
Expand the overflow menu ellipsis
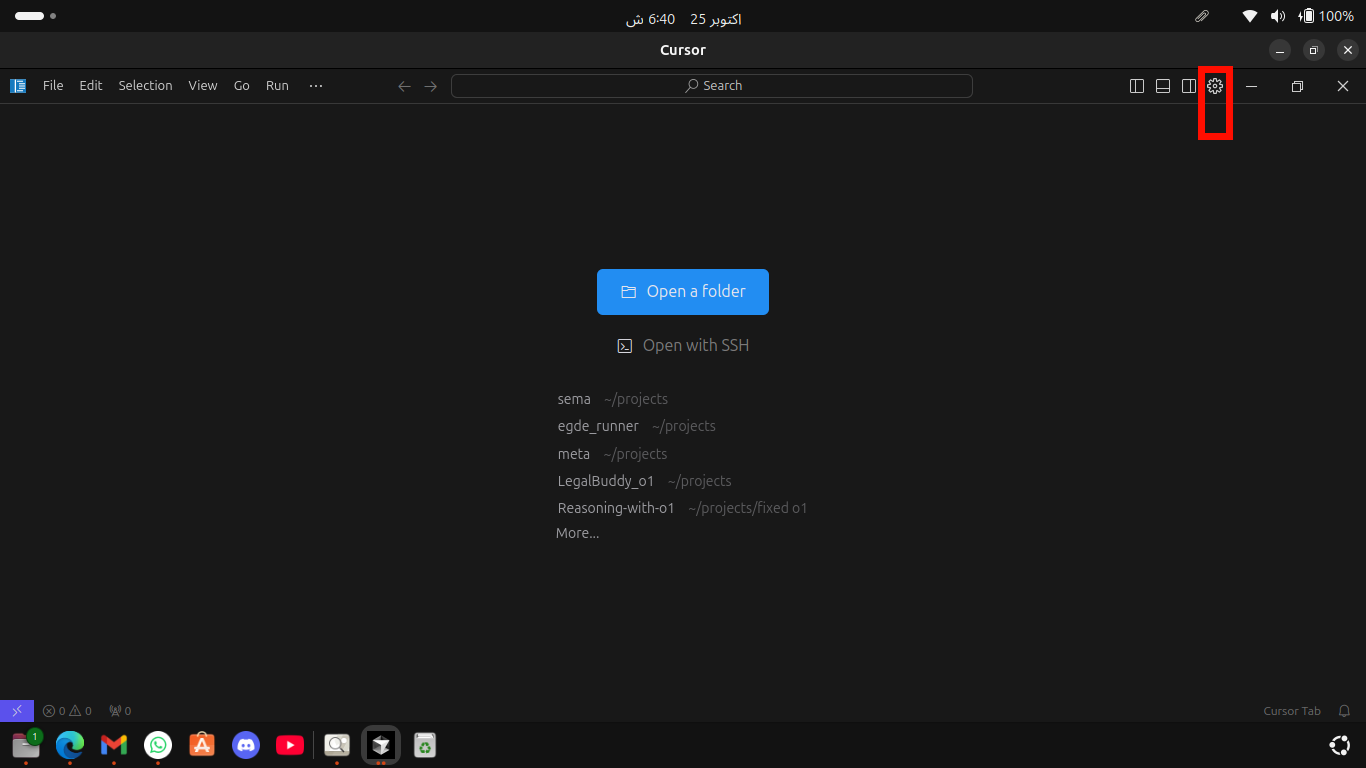316,86
